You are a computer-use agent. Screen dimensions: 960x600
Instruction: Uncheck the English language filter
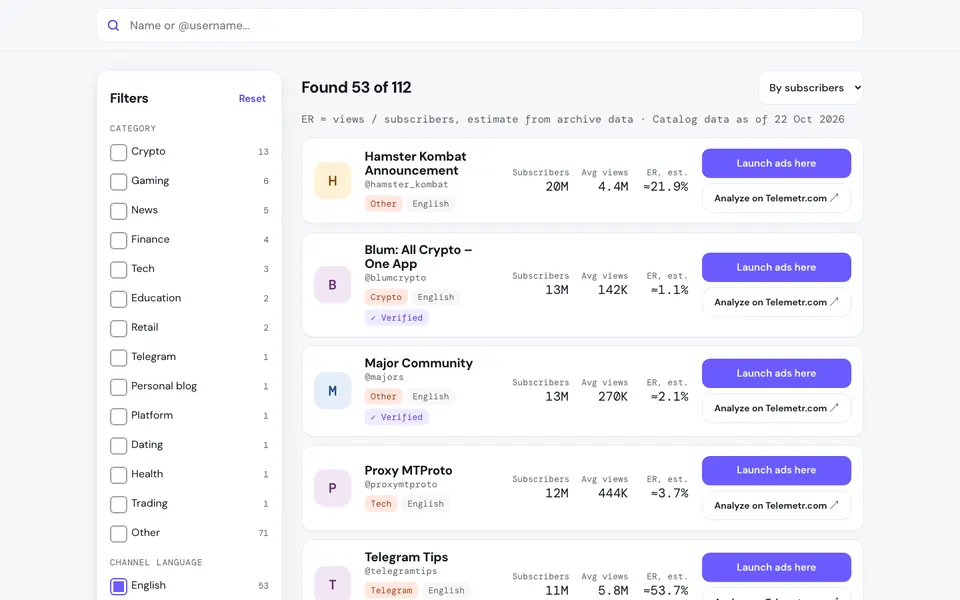118,587
